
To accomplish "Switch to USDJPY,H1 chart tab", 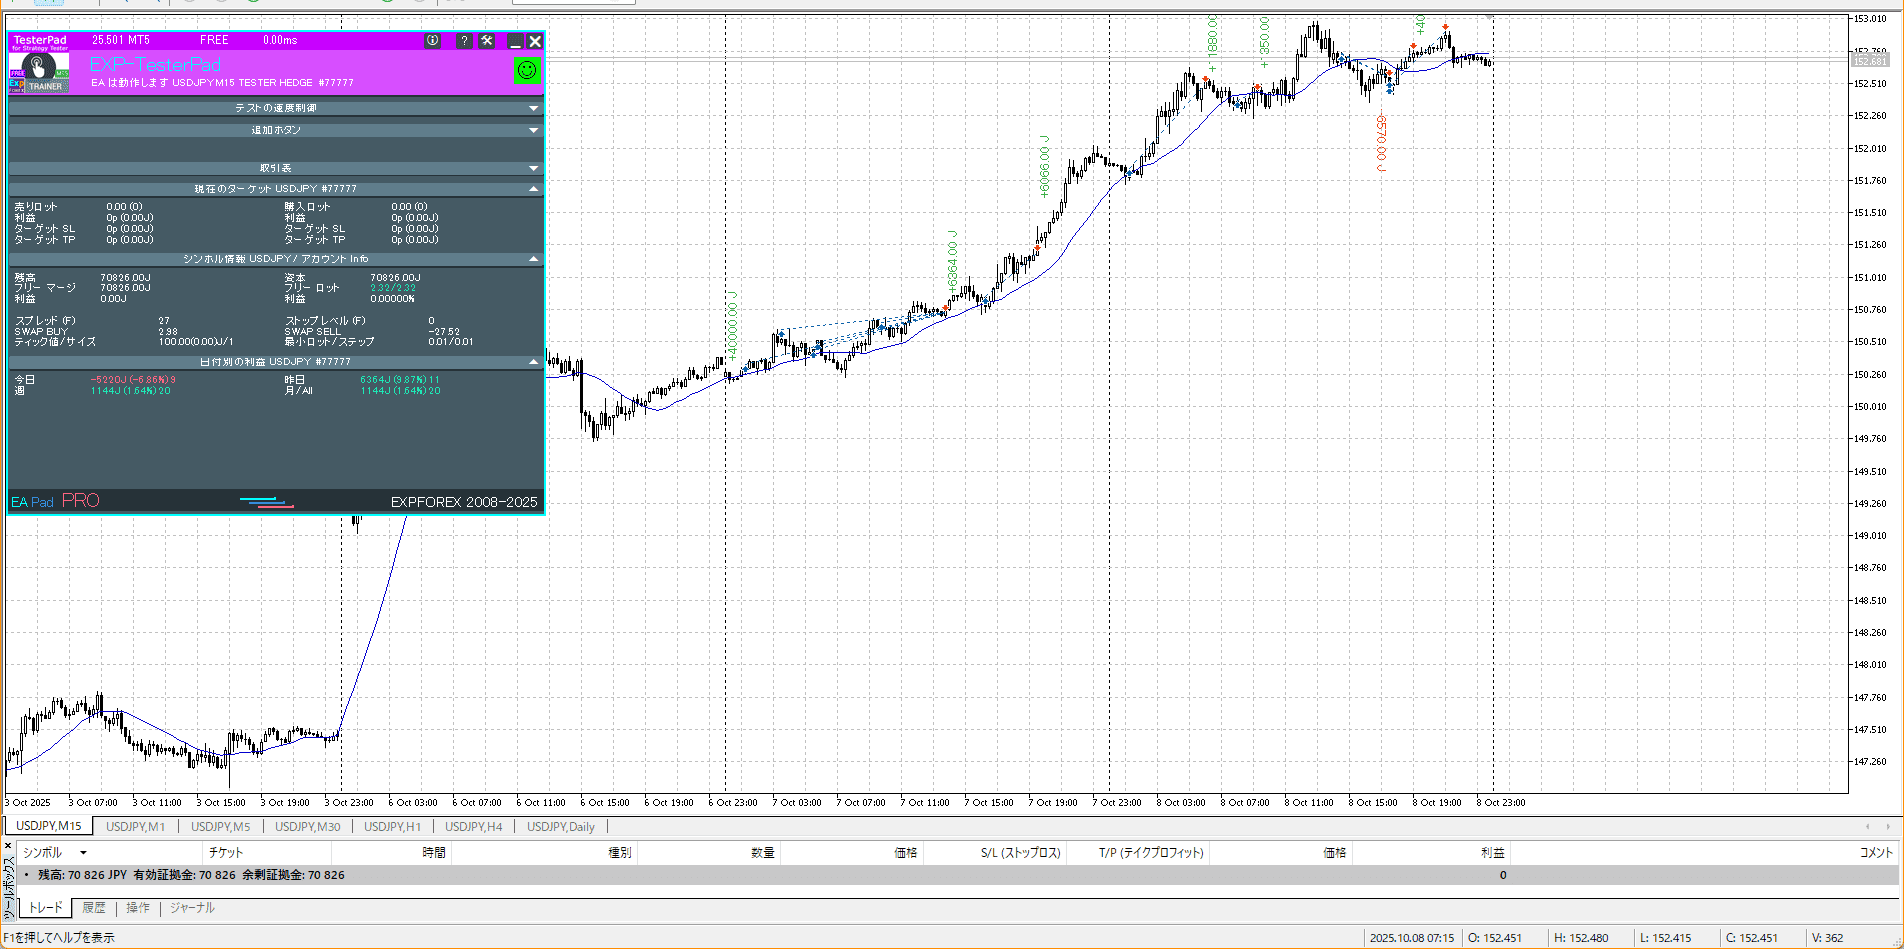I will (x=392, y=827).
